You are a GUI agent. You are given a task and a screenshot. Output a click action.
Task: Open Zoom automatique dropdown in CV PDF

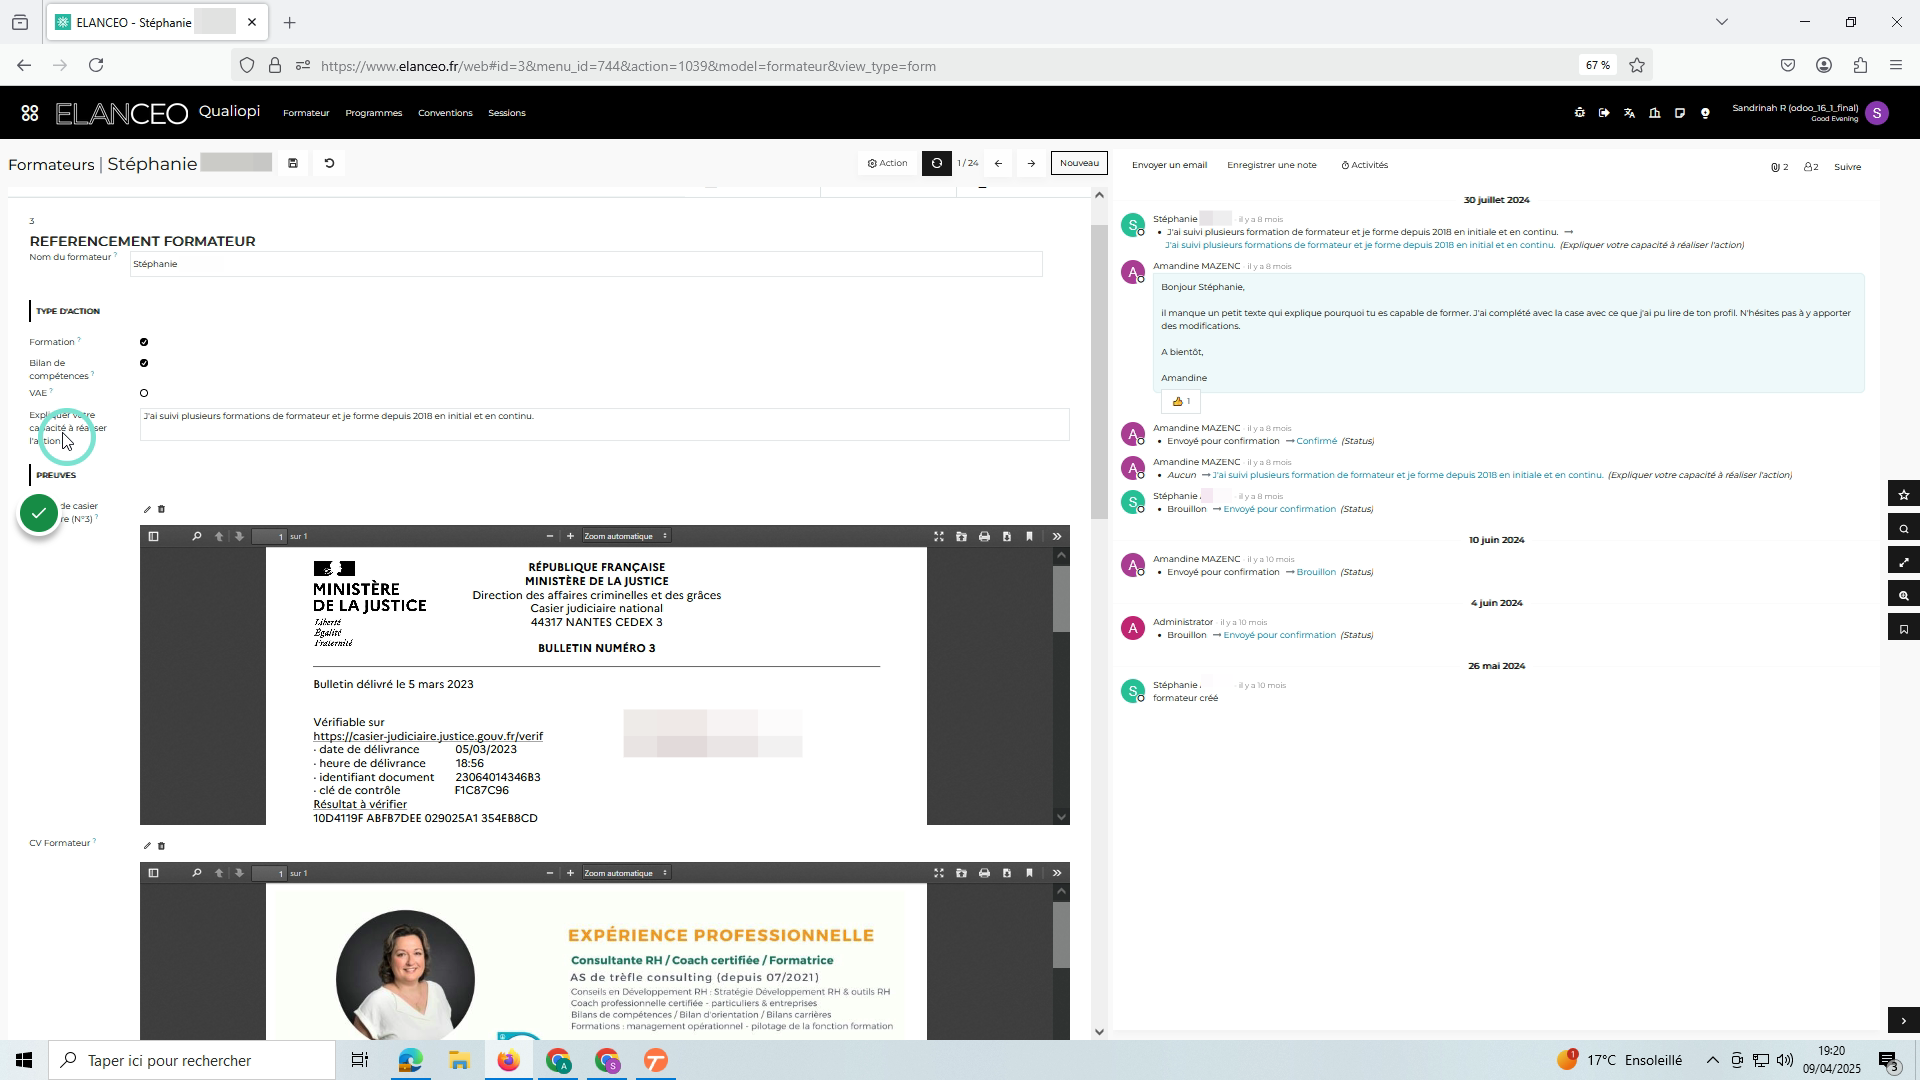(x=625, y=873)
